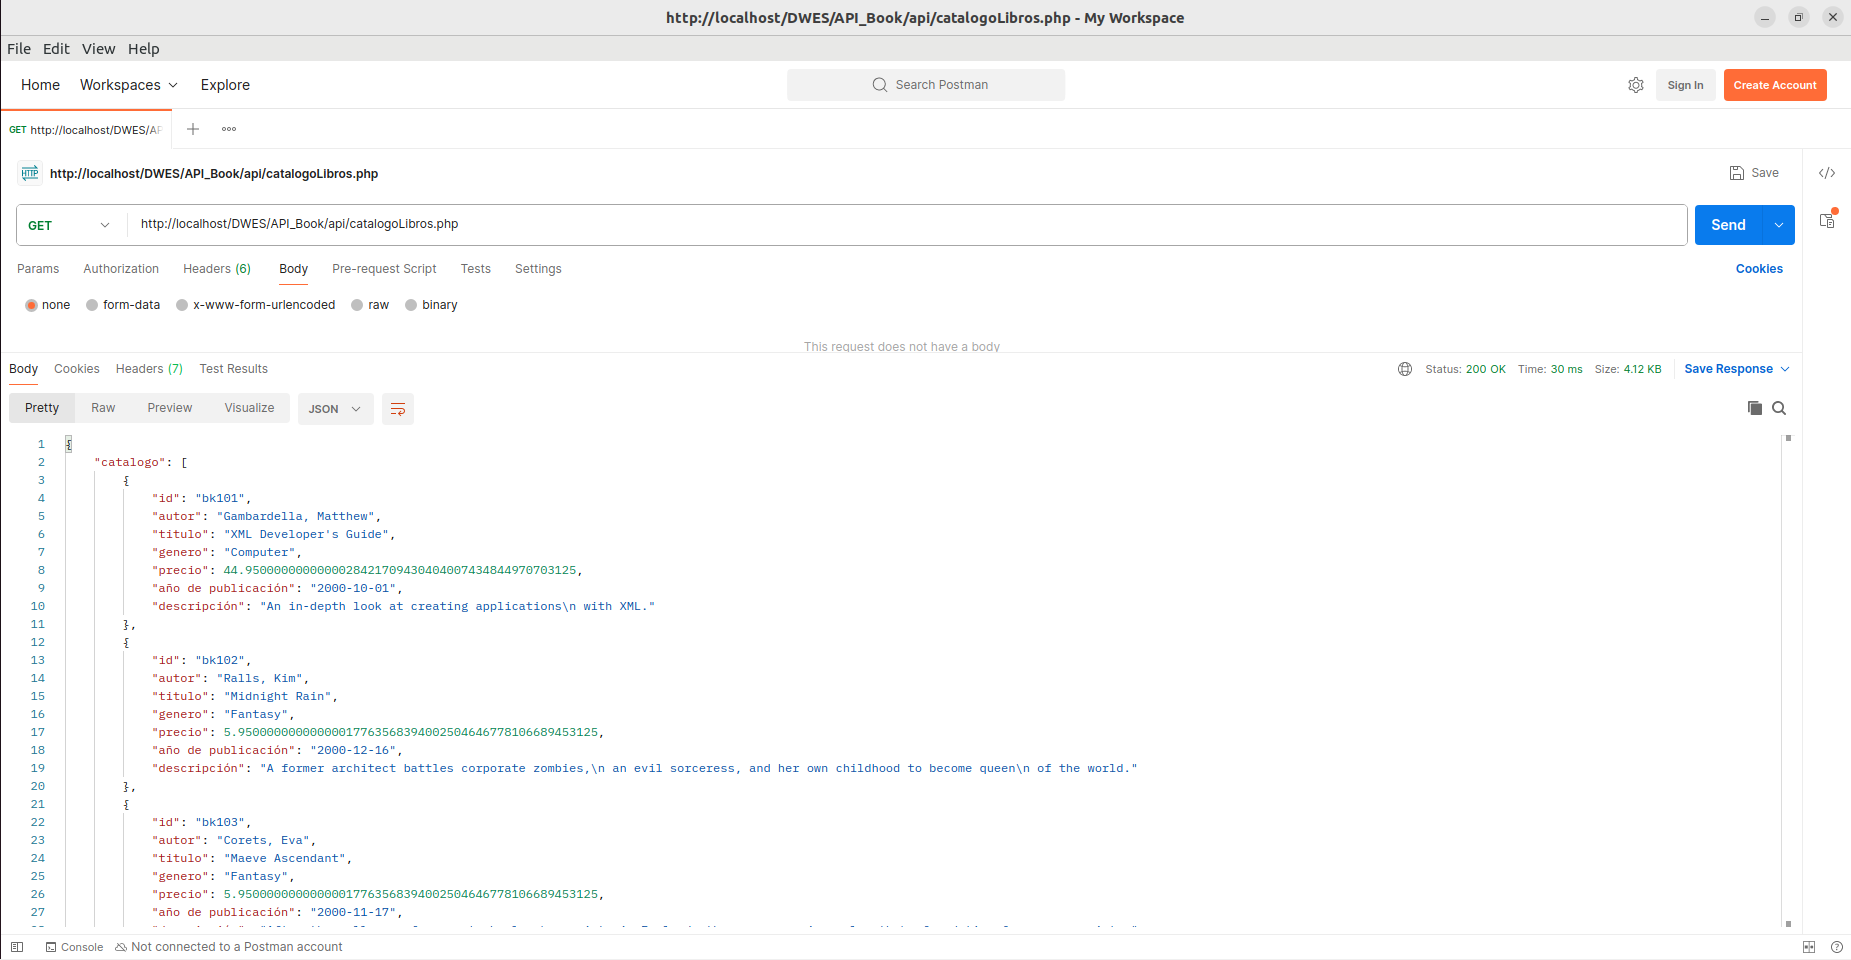Screen dimensions: 1851x960
Task: Click the request name title text
Action: pos(214,174)
